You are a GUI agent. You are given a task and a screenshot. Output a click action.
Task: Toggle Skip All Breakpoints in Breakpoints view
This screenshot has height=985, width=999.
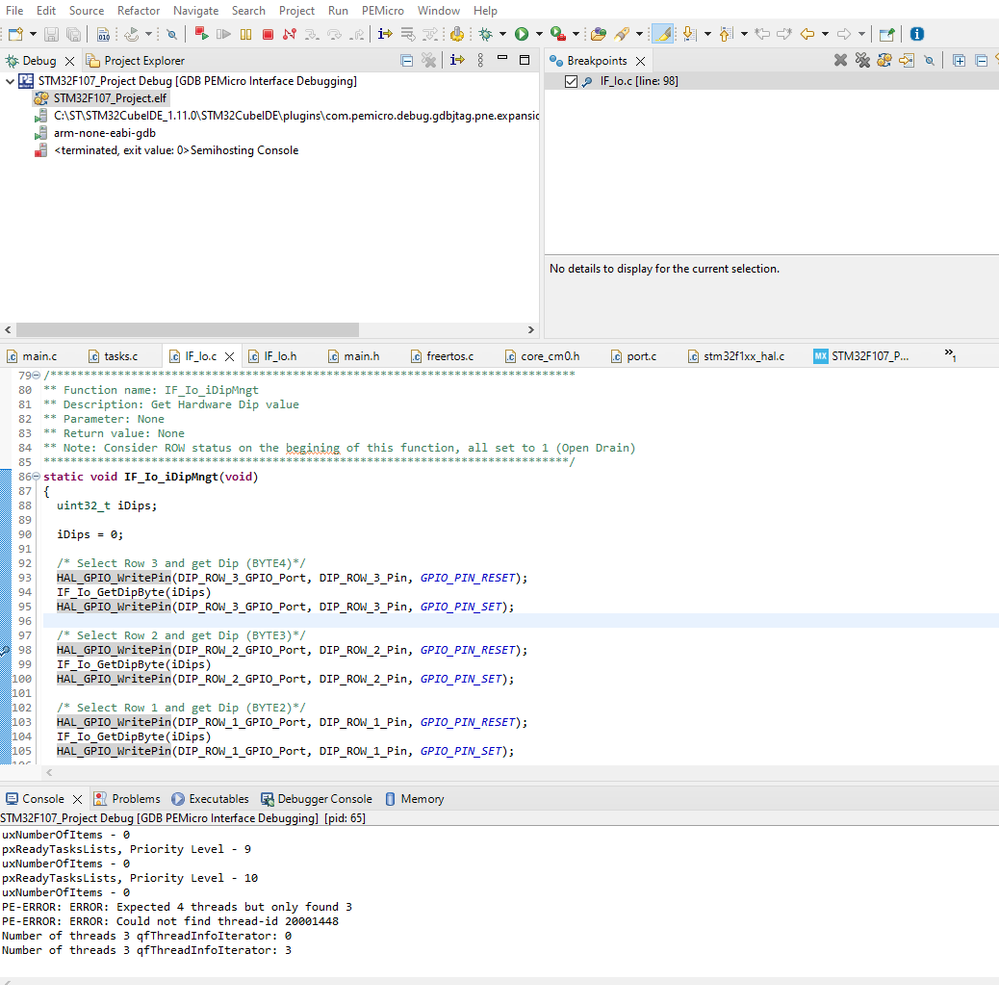pyautogui.click(x=930, y=61)
